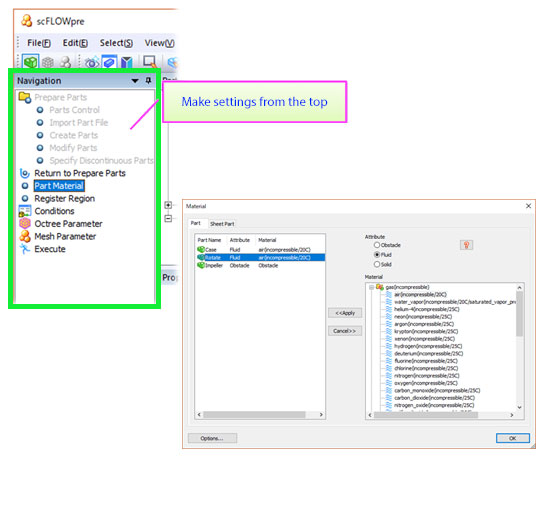540x514 pixels.
Task: Switch to the Part tab
Action: tap(196, 223)
